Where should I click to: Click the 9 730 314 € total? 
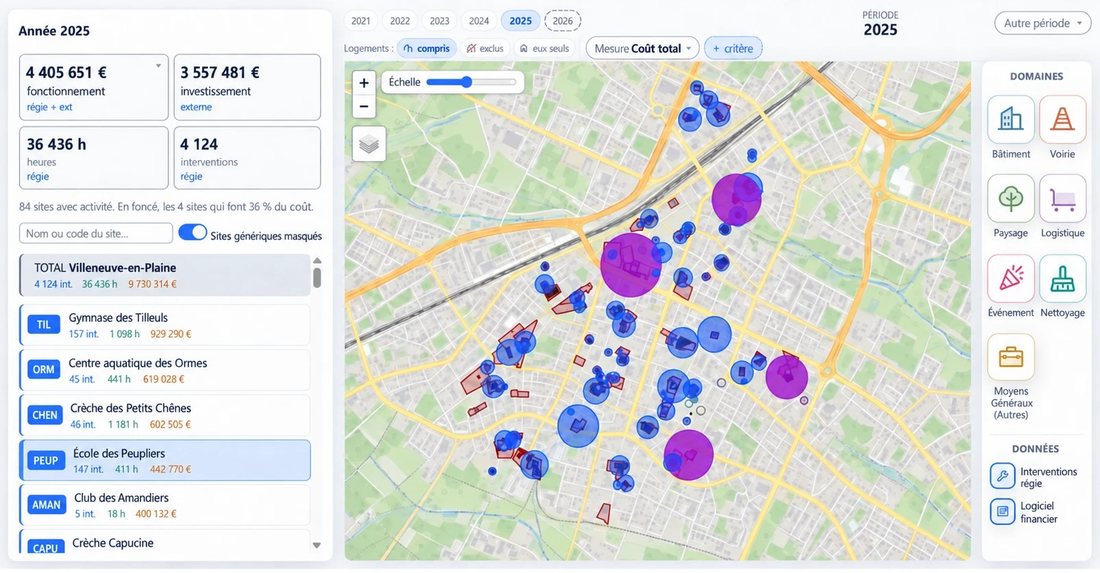(152, 284)
